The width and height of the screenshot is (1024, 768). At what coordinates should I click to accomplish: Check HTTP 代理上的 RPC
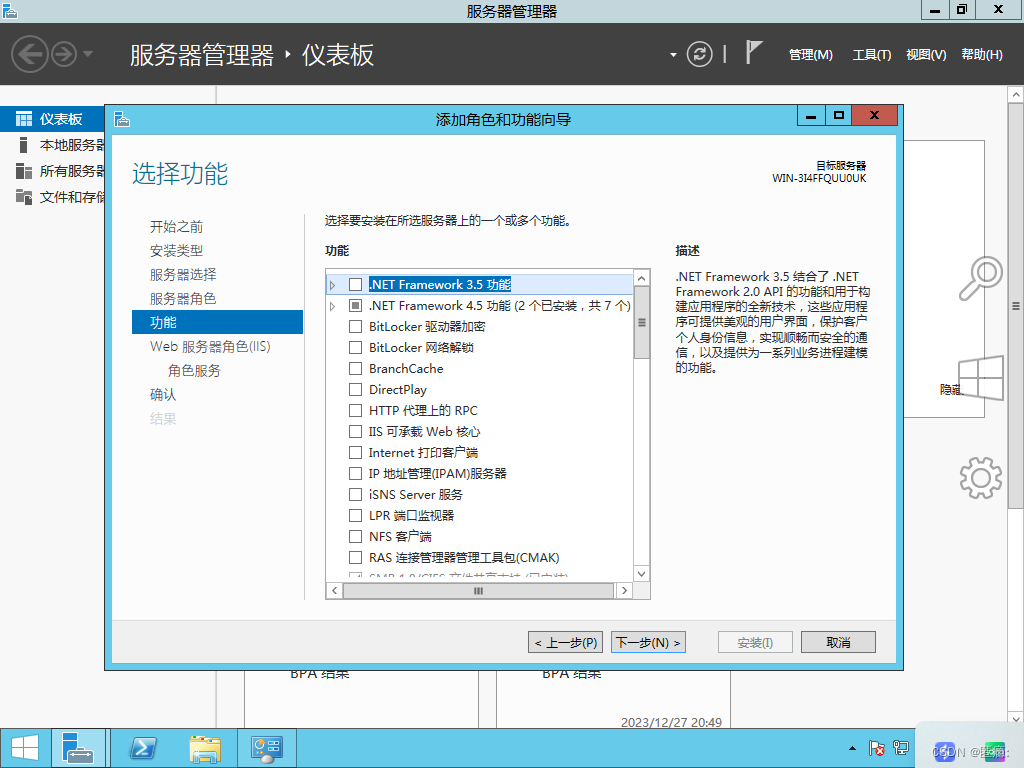click(x=355, y=411)
